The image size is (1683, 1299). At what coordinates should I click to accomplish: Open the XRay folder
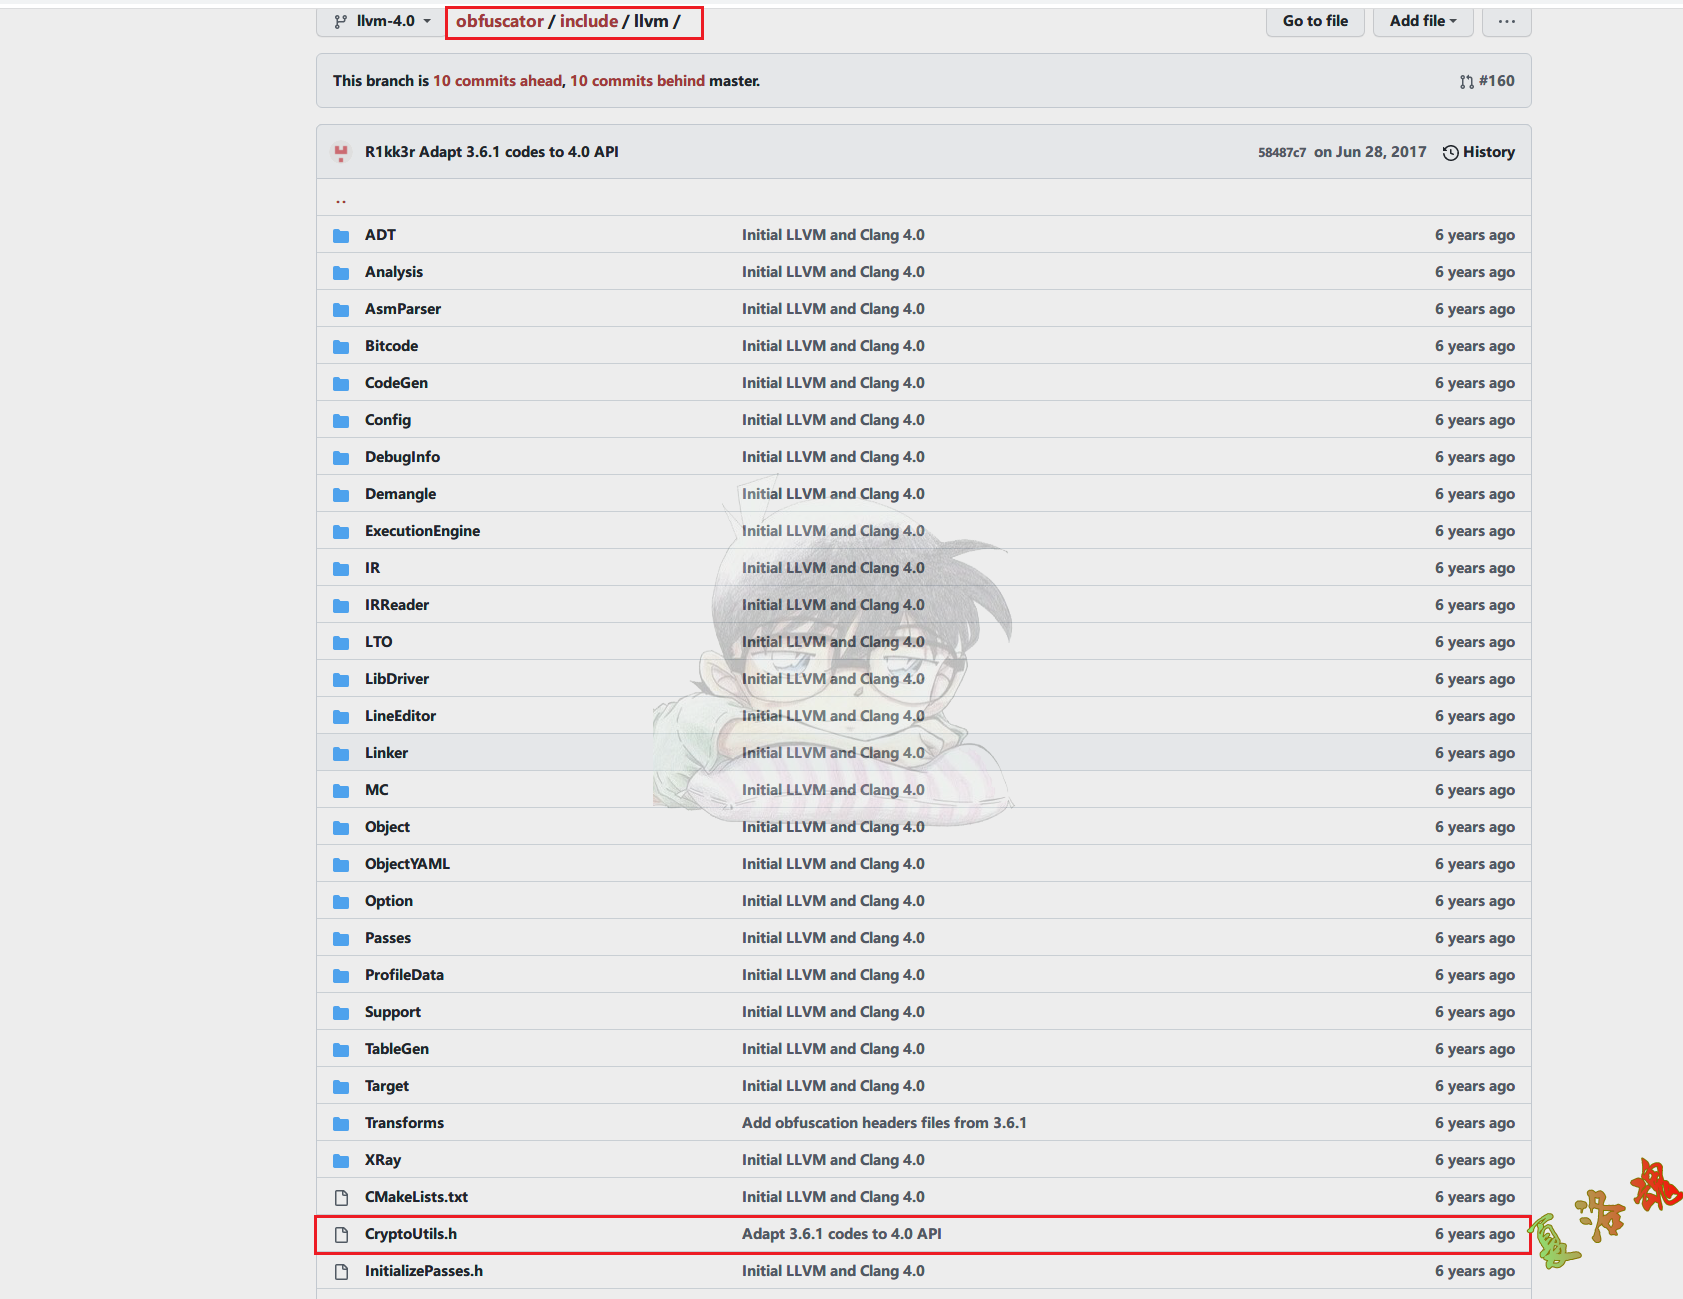point(383,1160)
